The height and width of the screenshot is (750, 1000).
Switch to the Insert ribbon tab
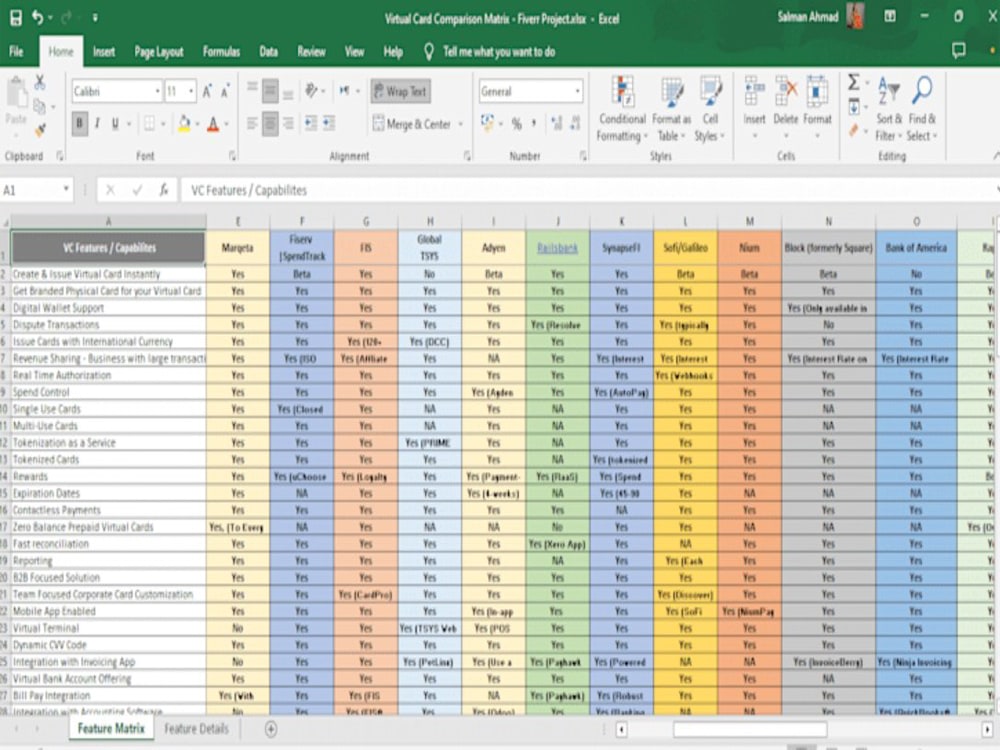pos(104,52)
